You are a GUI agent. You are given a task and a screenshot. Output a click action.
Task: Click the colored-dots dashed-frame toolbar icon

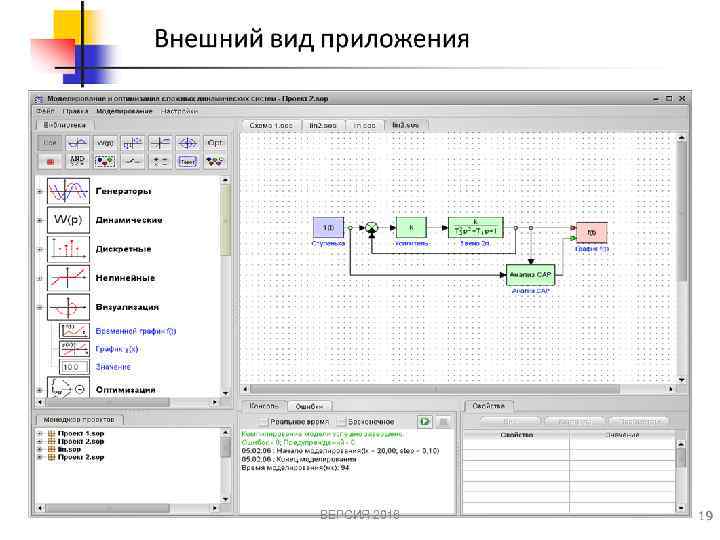[x=105, y=162]
